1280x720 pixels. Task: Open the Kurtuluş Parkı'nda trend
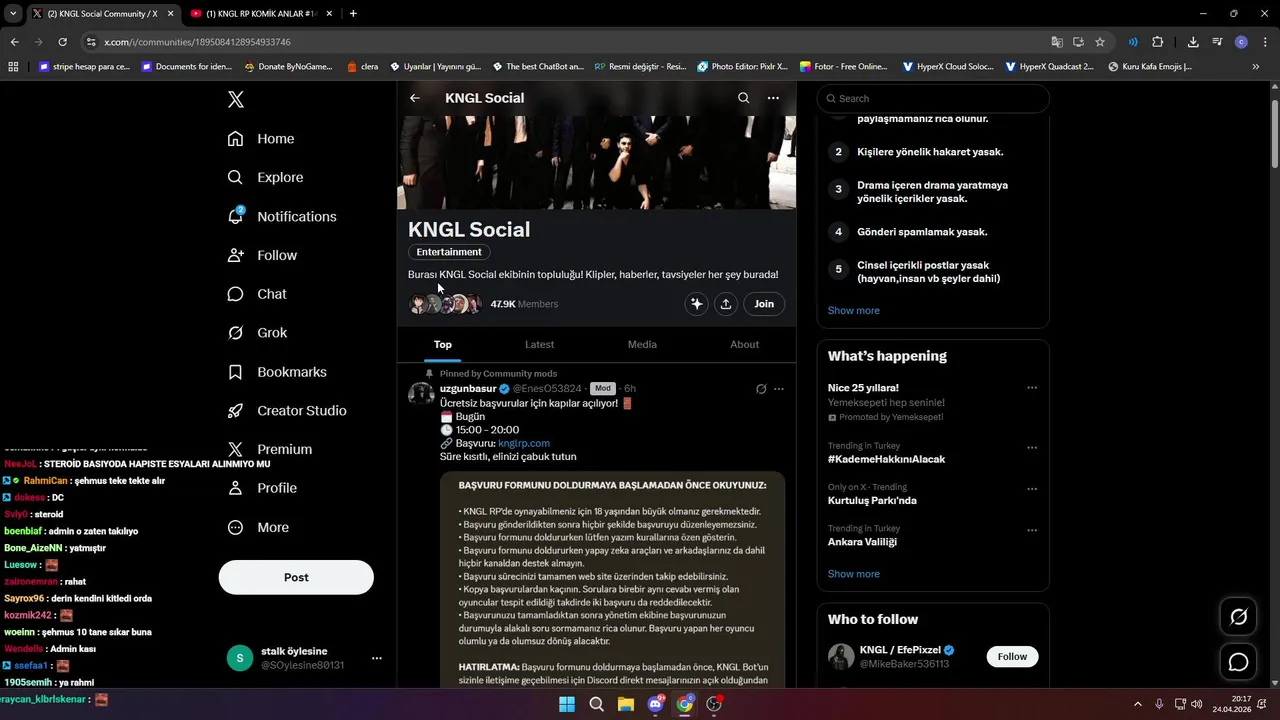pos(872,500)
